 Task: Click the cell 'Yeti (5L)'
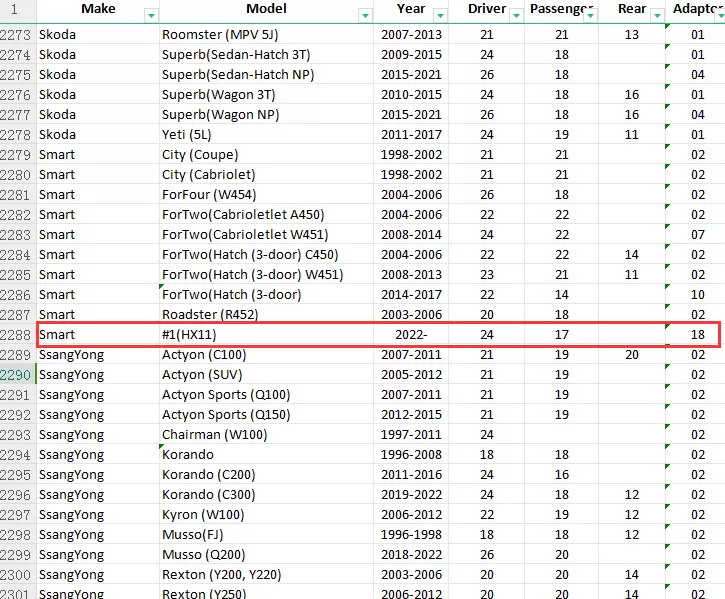pyautogui.click(x=266, y=135)
